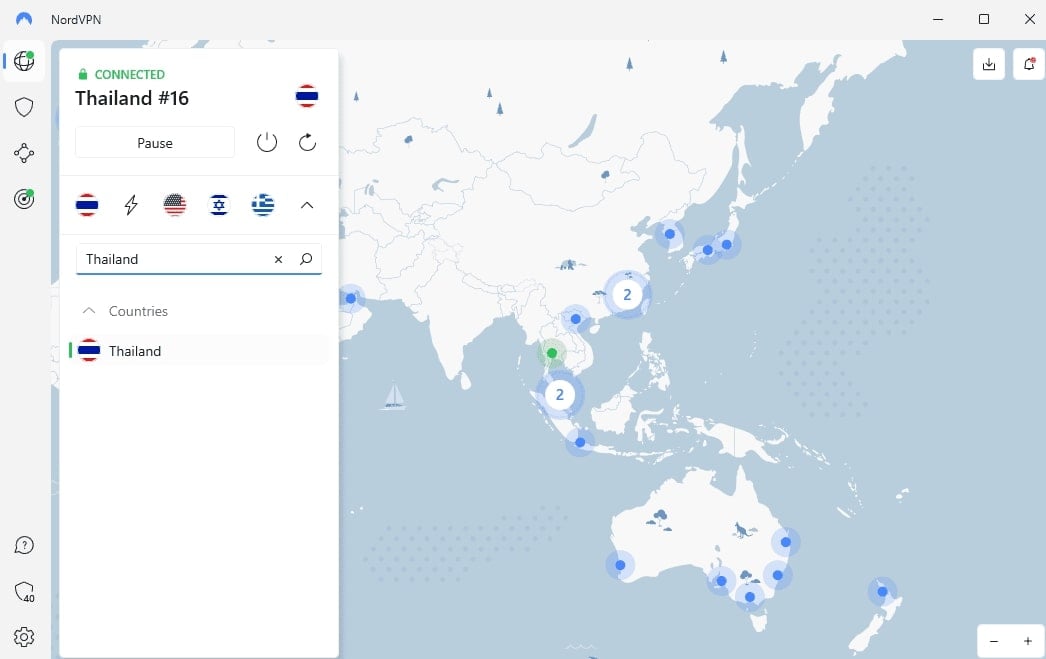Disconnect using the power button

pos(267,142)
